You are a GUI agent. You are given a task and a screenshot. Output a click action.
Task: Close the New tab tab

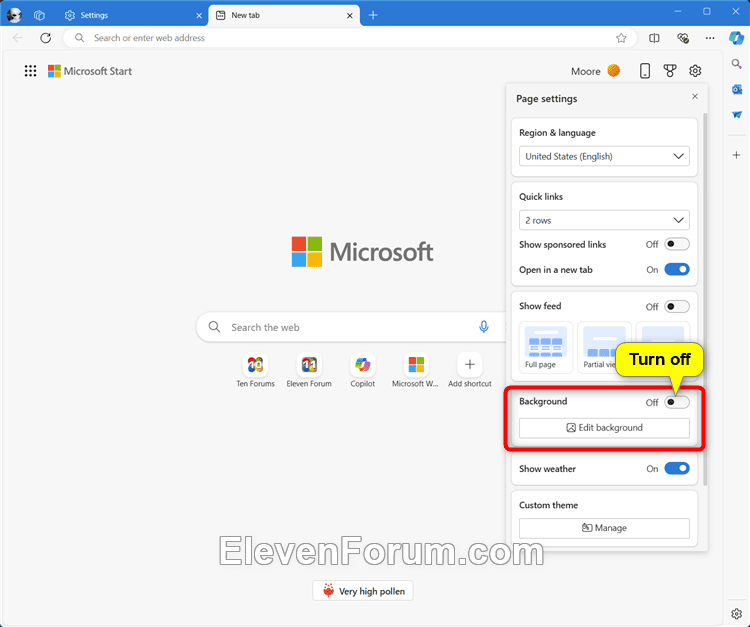tap(350, 16)
